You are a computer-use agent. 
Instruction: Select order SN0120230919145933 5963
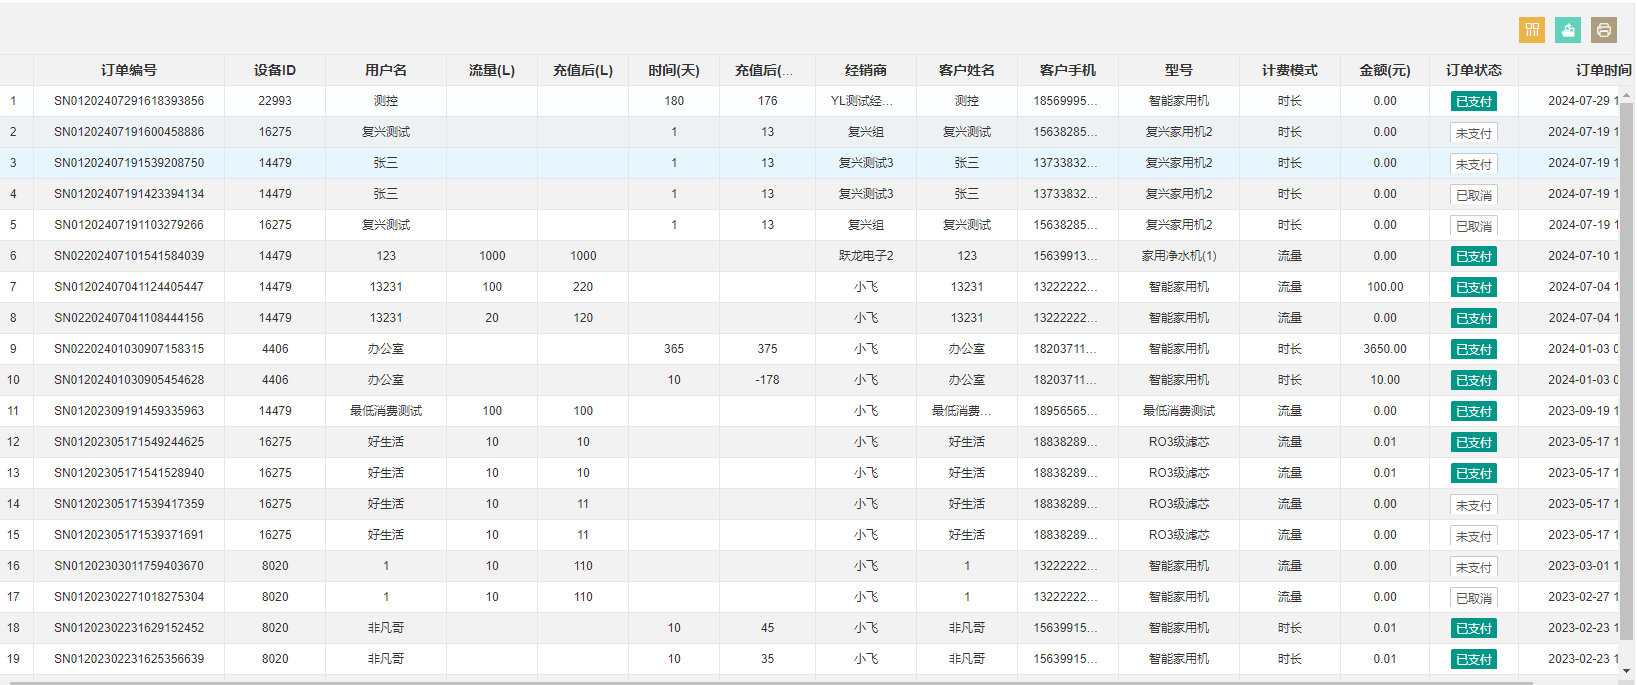tap(129, 411)
